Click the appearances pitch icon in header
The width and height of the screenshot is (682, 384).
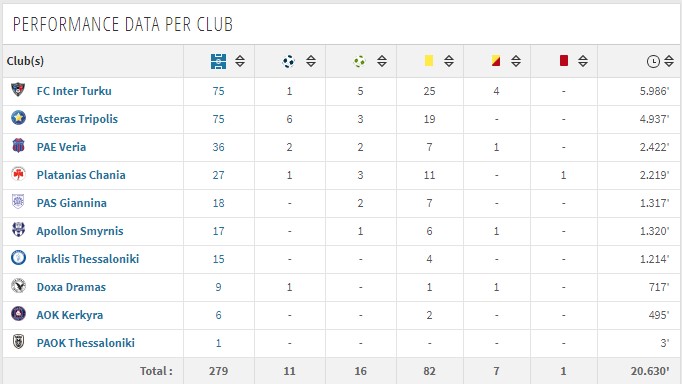[218, 61]
